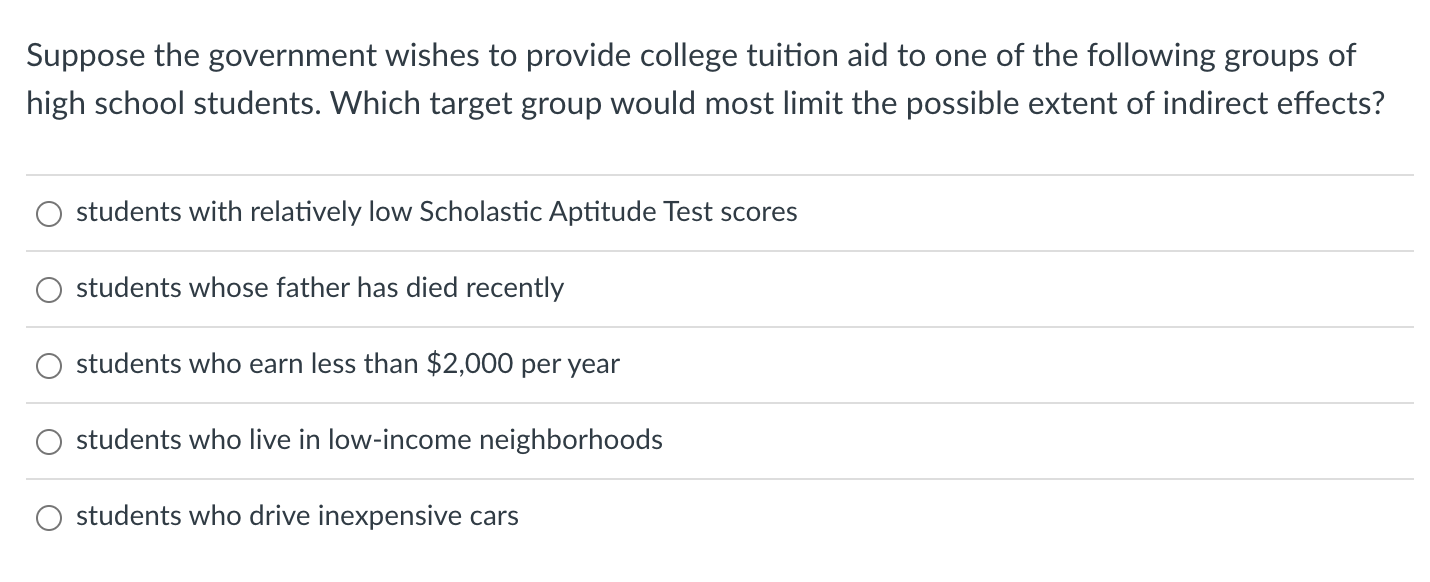Click the 'students who live in low-income neighborhoods' label
Screen dimensions: 1430x582
[x=369, y=440]
